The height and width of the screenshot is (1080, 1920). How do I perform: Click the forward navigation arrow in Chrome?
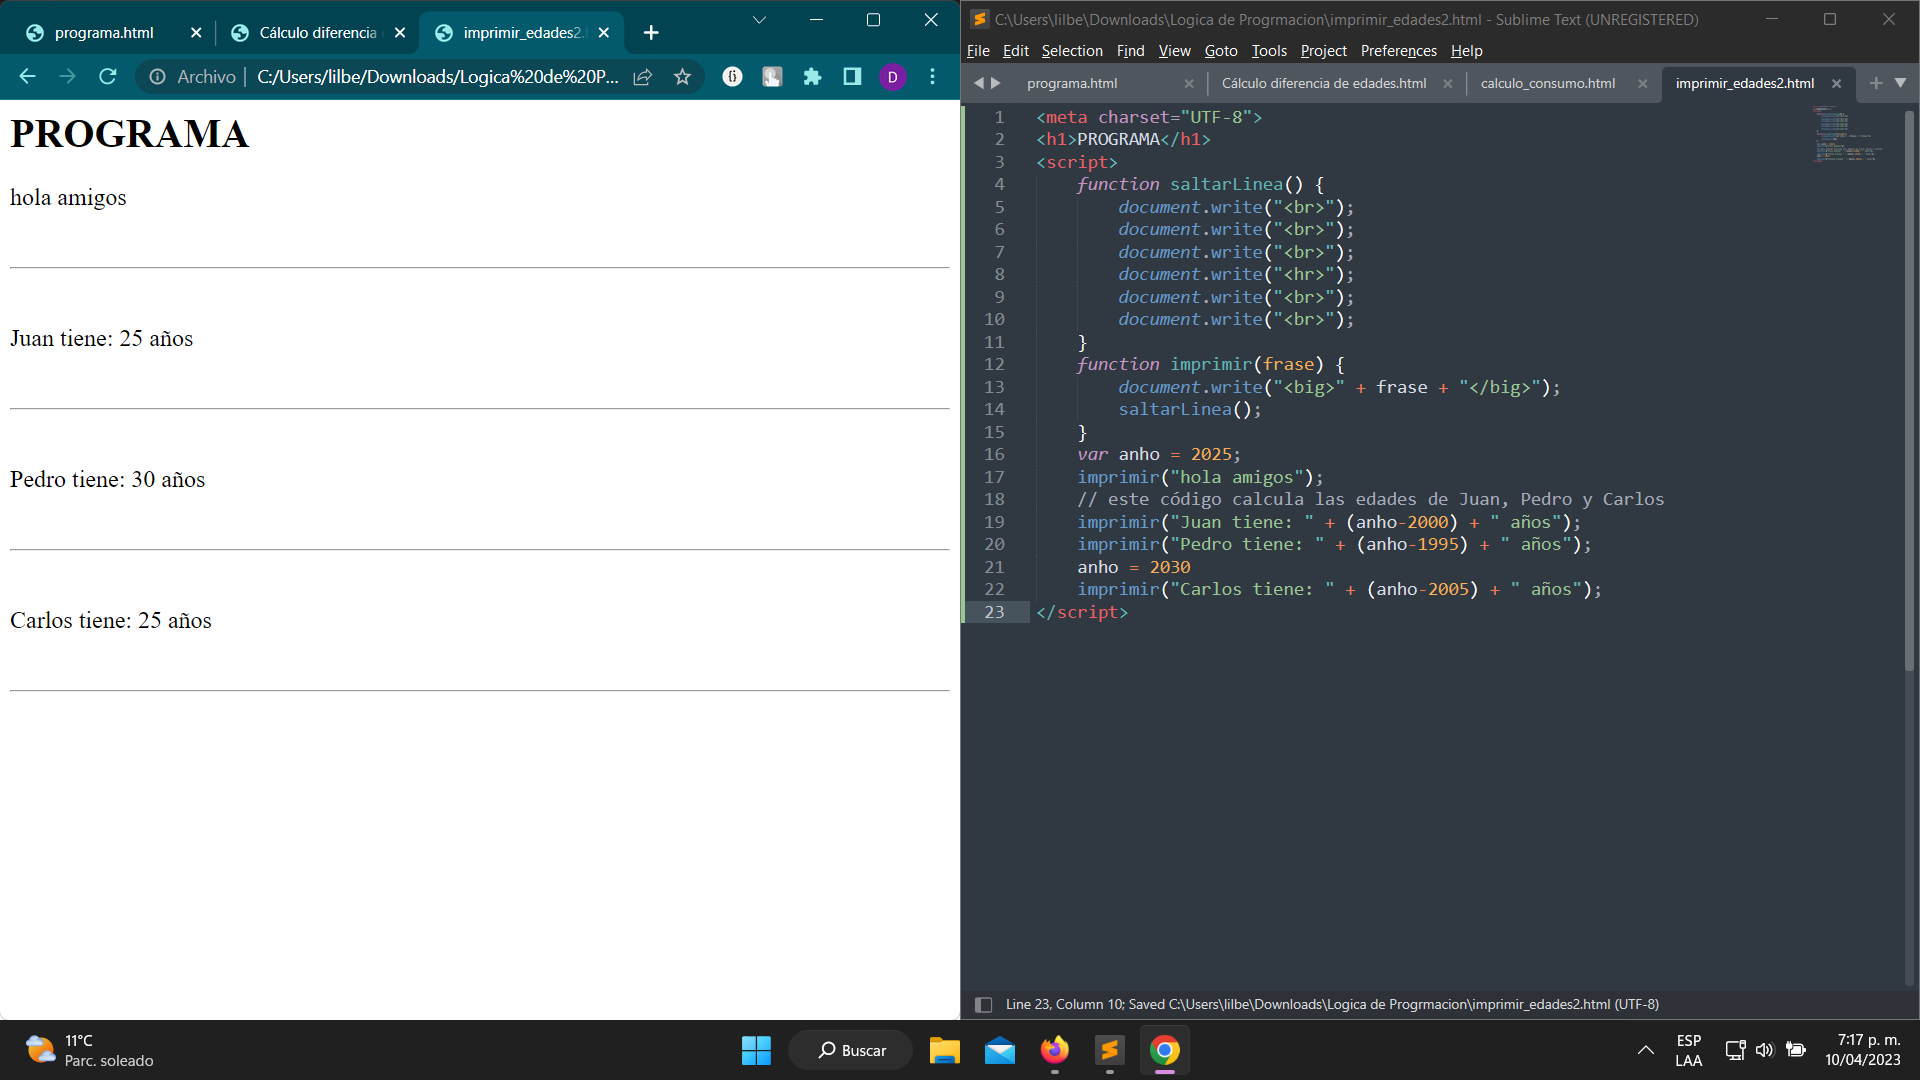tap(67, 76)
